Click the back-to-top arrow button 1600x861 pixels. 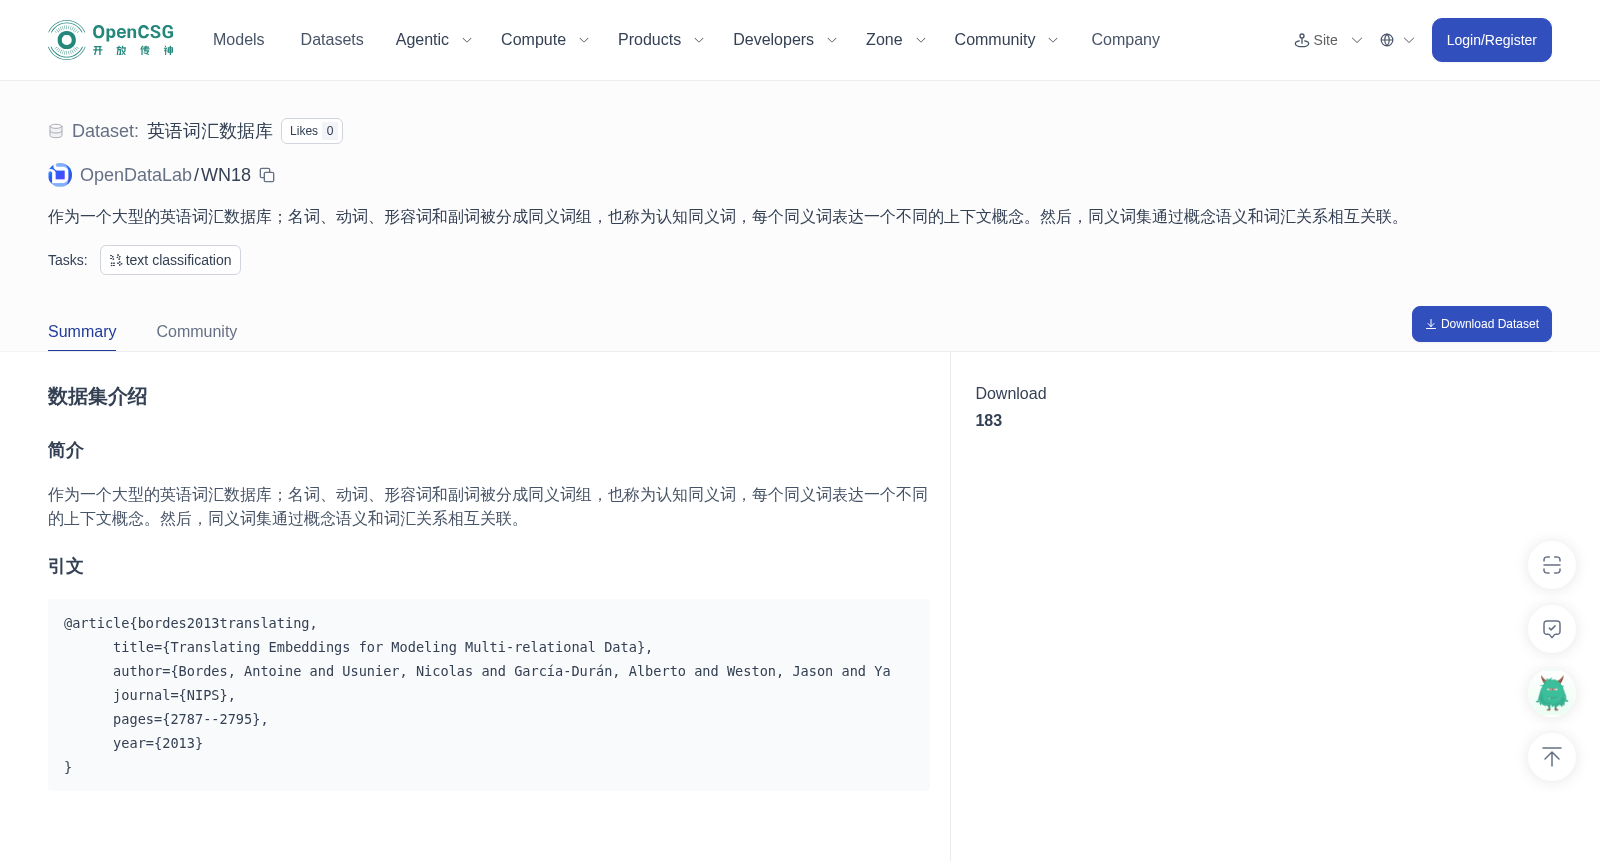point(1552,757)
